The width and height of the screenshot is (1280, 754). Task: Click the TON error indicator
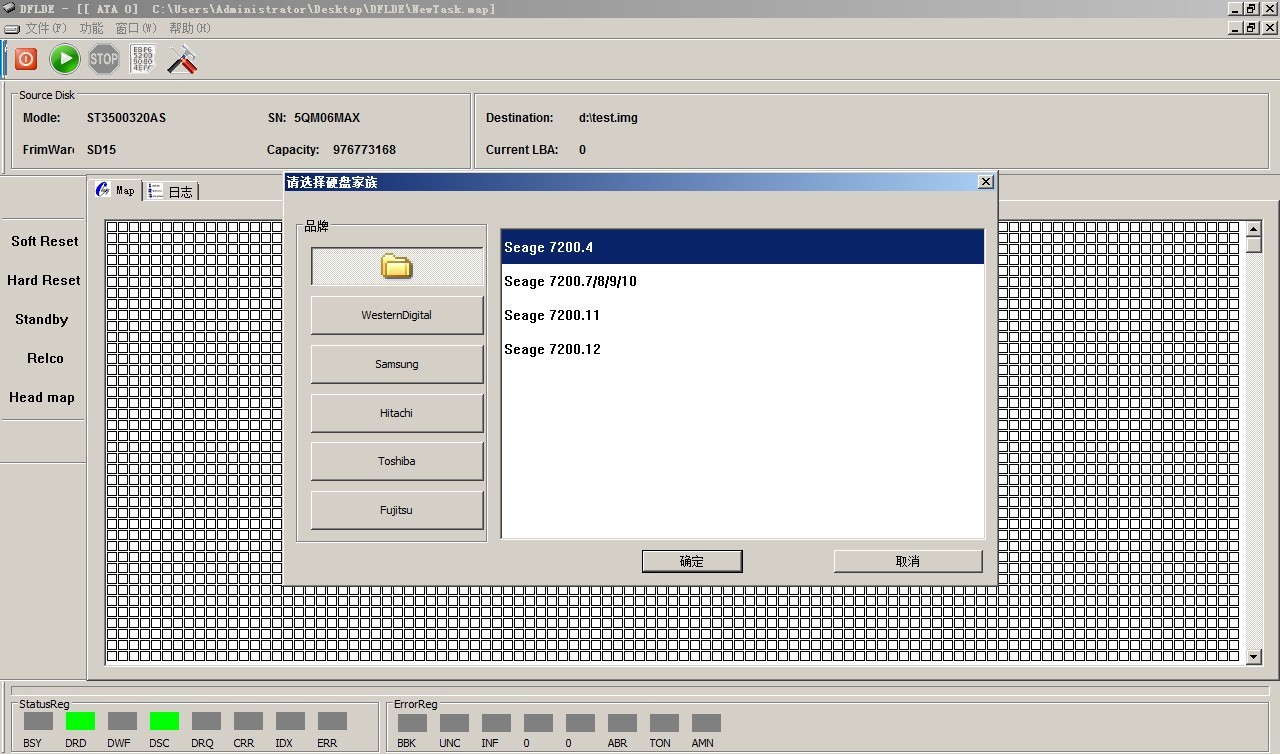tap(664, 722)
